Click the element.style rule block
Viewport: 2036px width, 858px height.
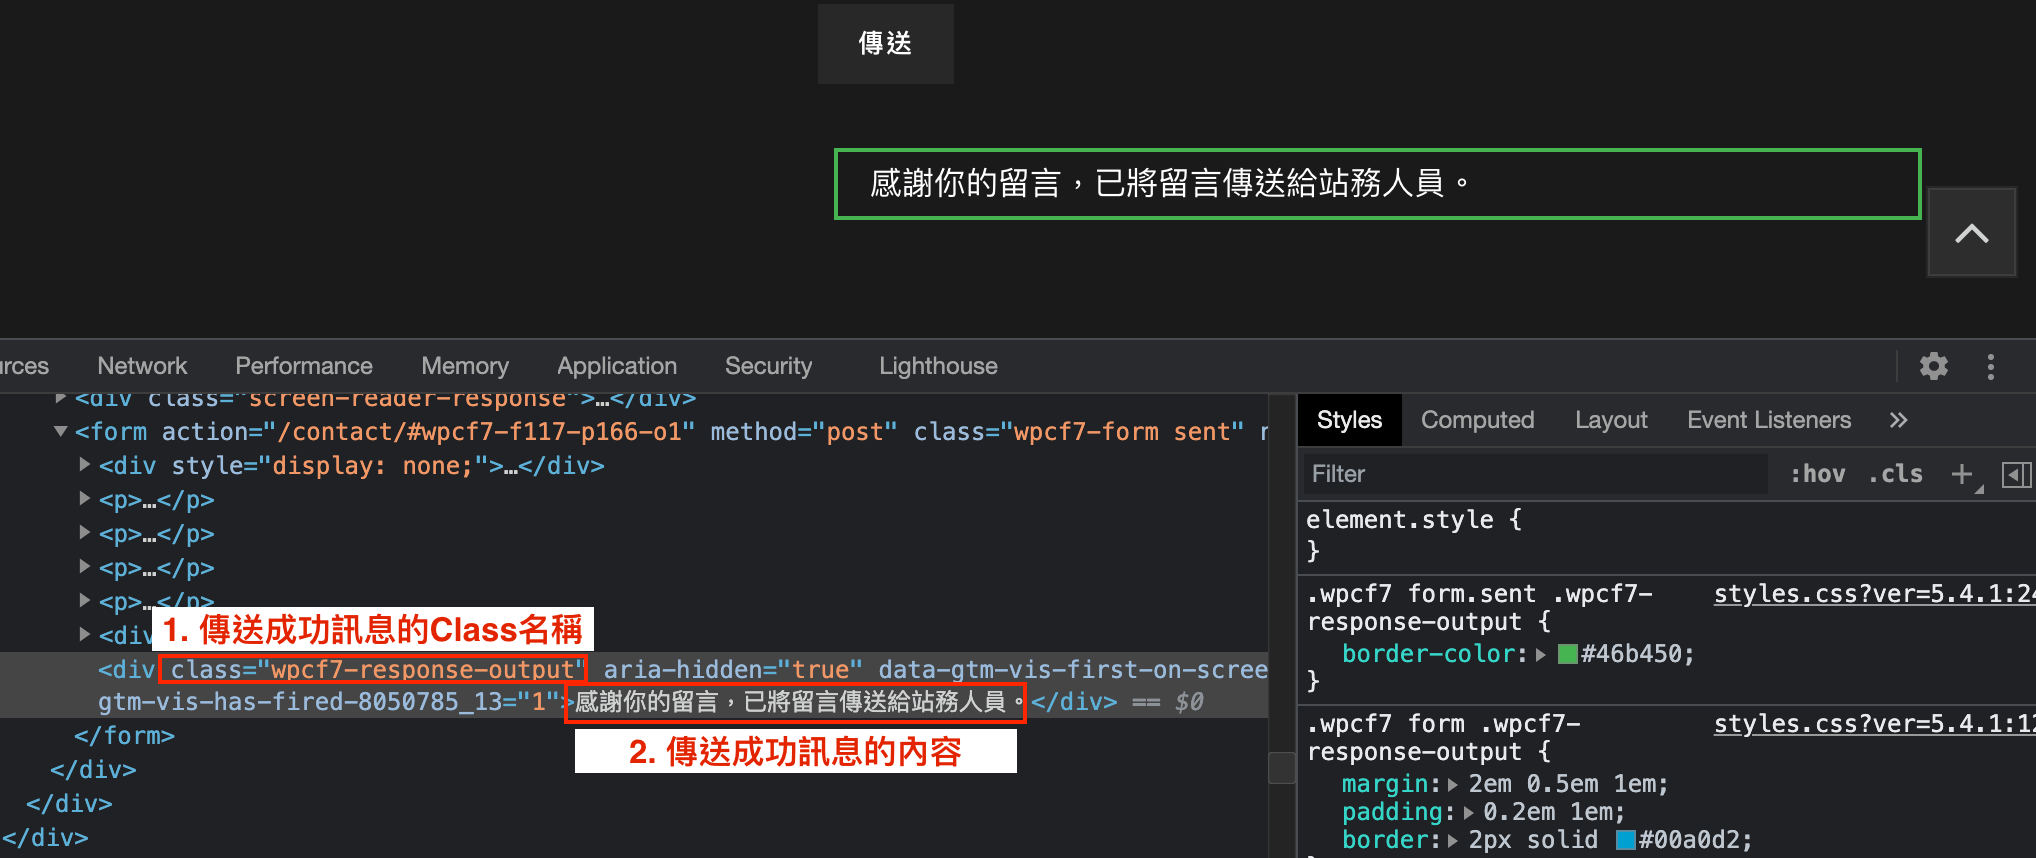coord(1666,535)
